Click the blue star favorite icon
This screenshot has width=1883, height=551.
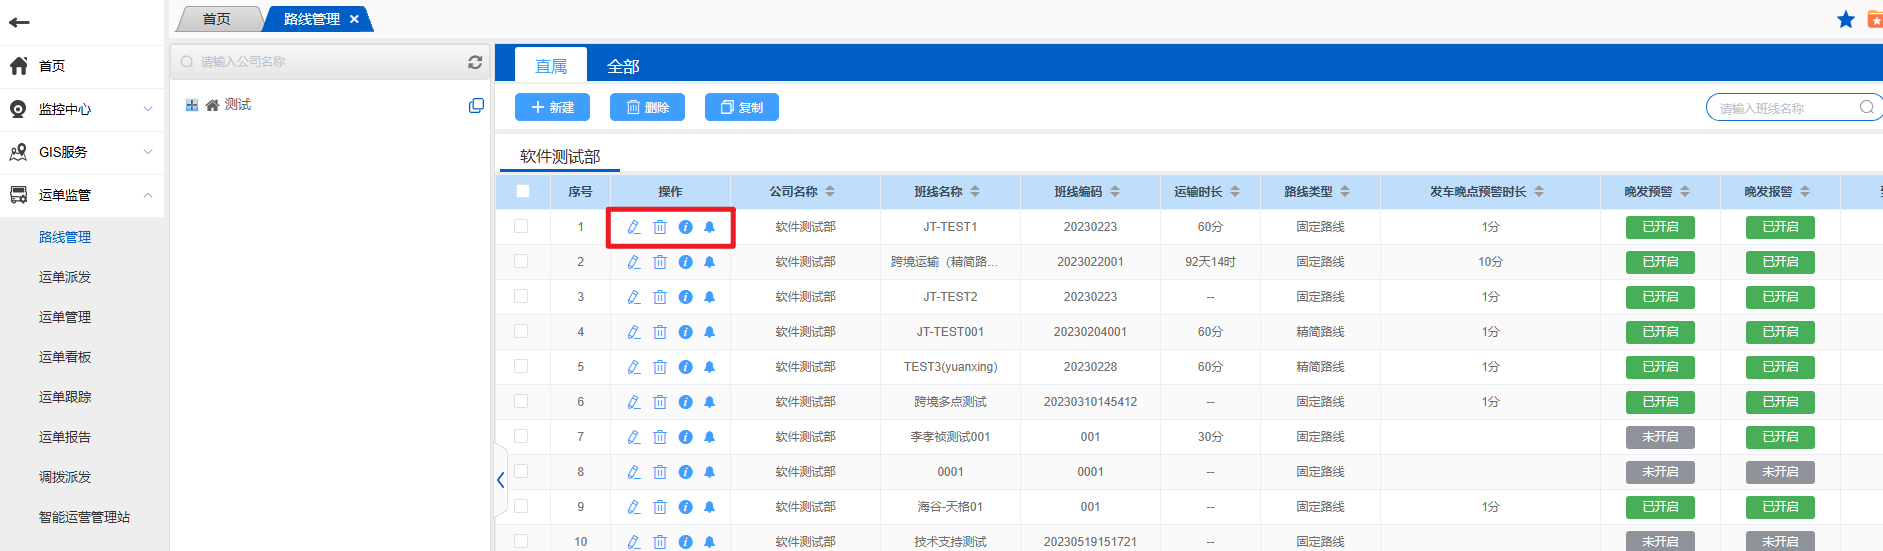click(1846, 19)
